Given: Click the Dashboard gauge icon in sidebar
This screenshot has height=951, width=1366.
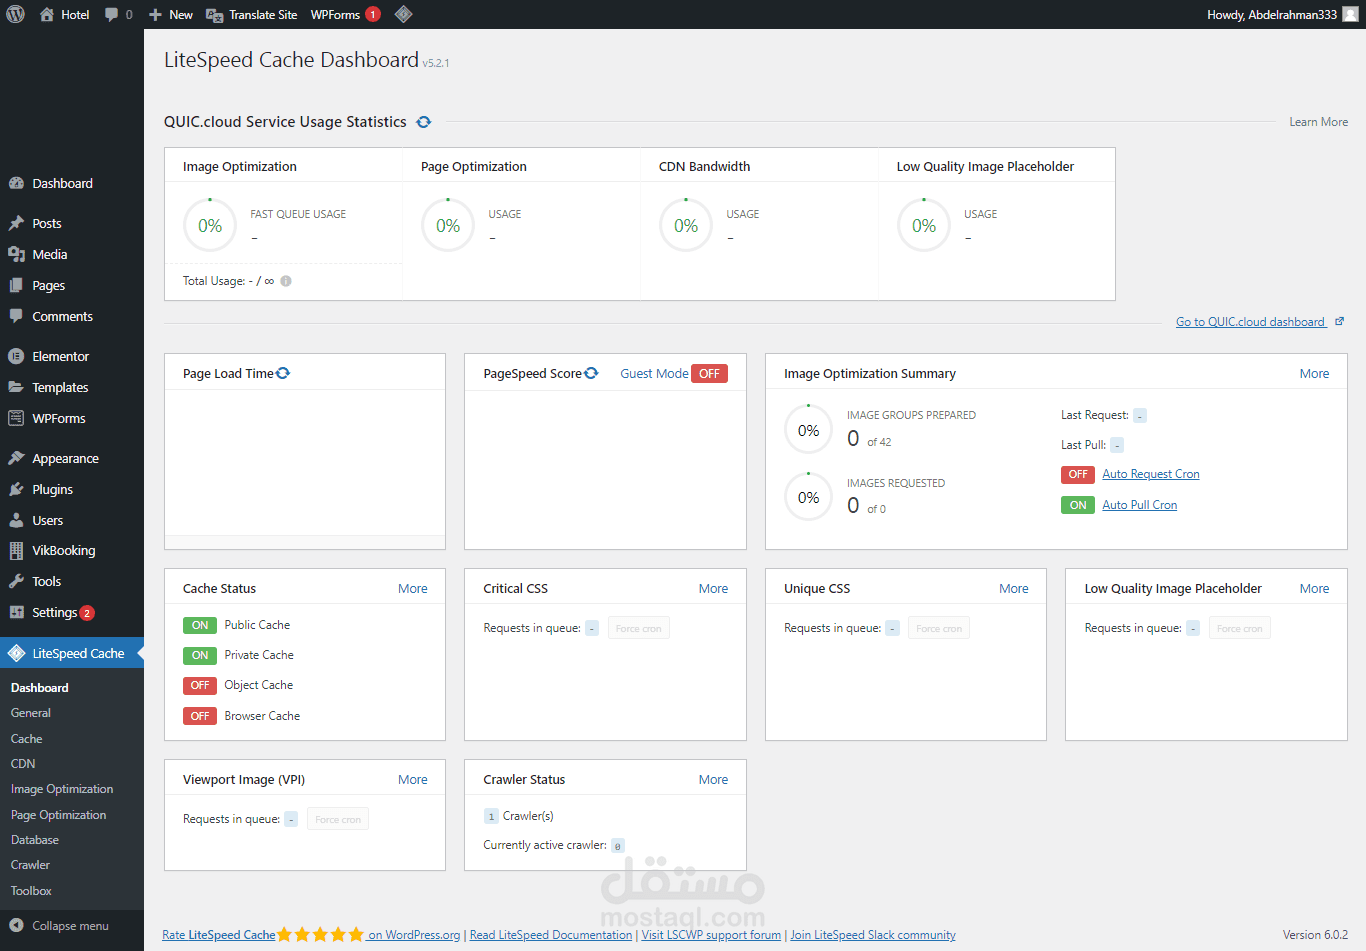Looking at the screenshot, I should click(16, 183).
